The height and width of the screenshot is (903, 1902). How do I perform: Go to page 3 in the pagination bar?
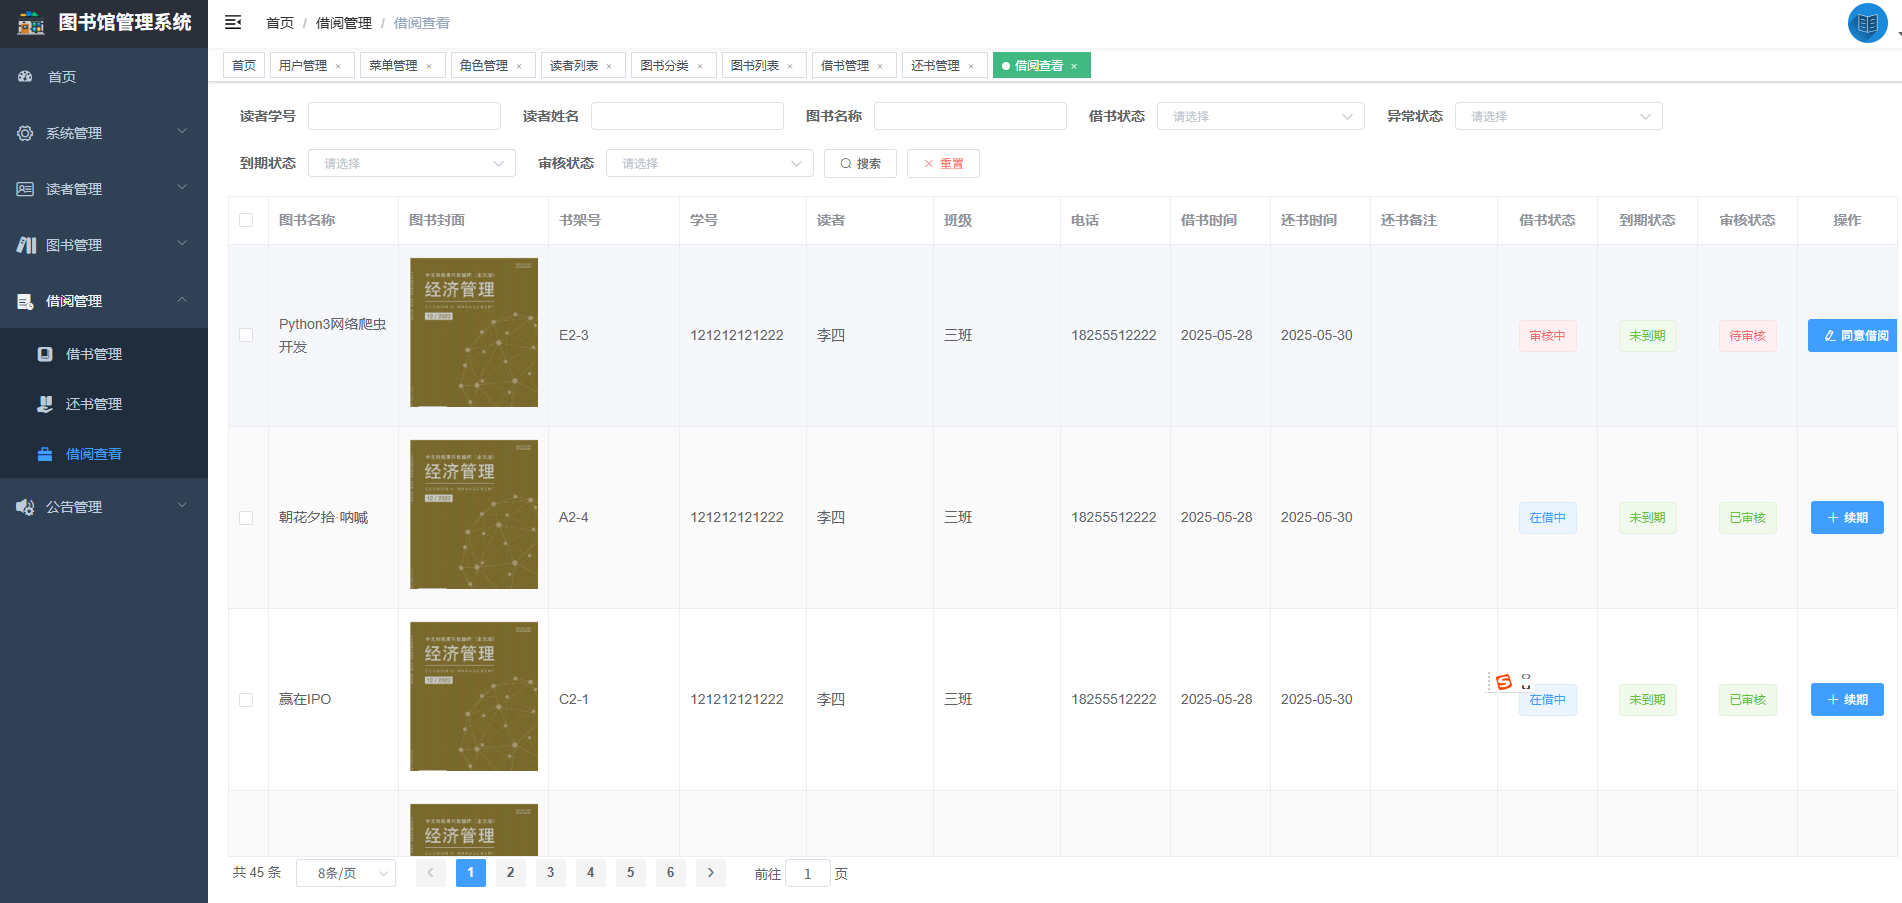[x=550, y=872]
